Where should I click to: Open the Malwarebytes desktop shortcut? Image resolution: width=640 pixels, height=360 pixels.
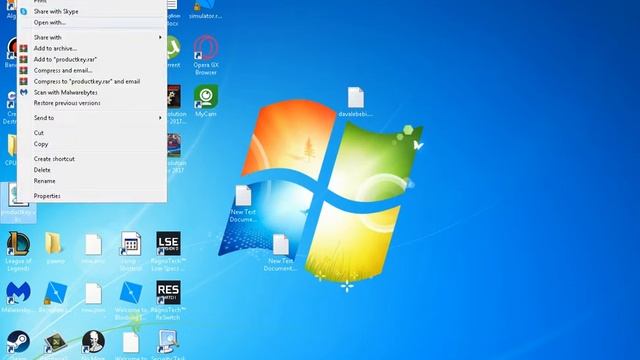18,296
